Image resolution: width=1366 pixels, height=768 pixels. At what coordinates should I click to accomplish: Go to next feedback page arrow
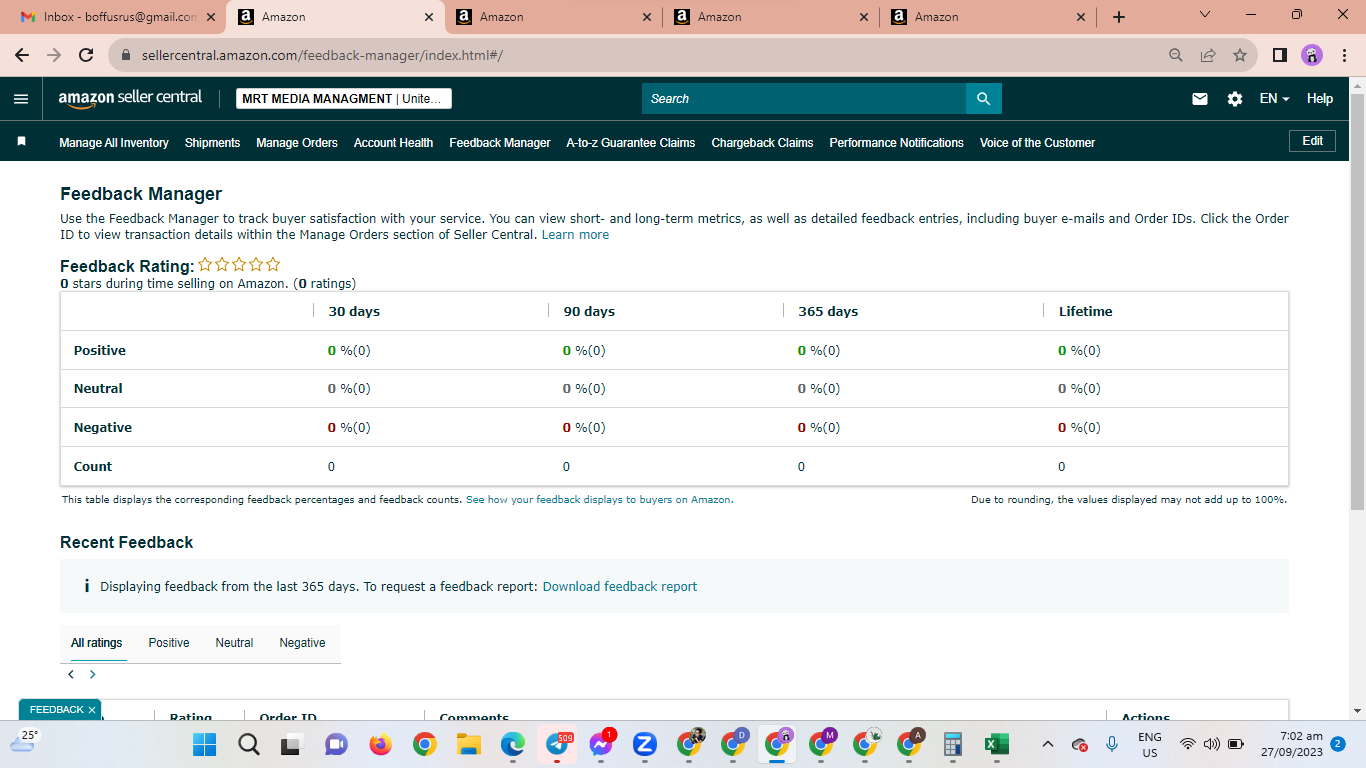pyautogui.click(x=93, y=674)
